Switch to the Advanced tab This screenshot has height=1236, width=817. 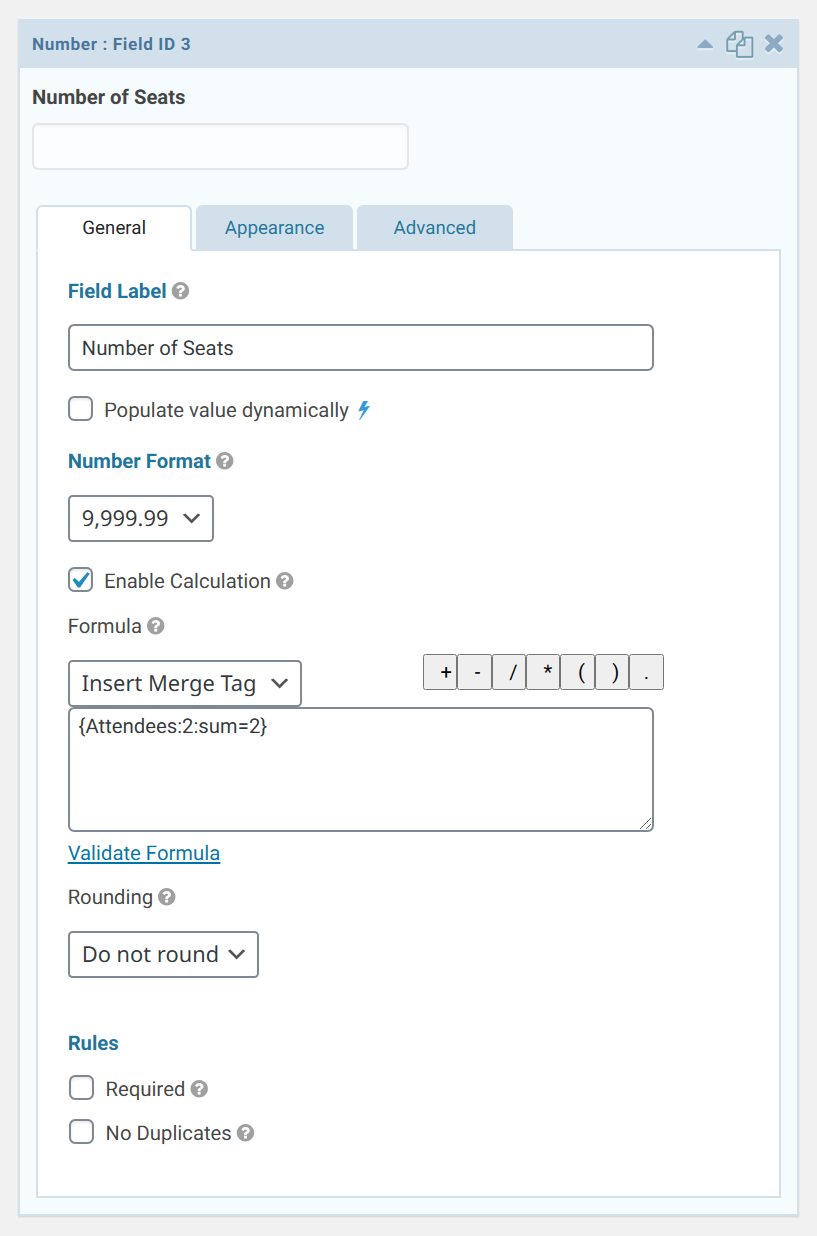click(x=434, y=227)
